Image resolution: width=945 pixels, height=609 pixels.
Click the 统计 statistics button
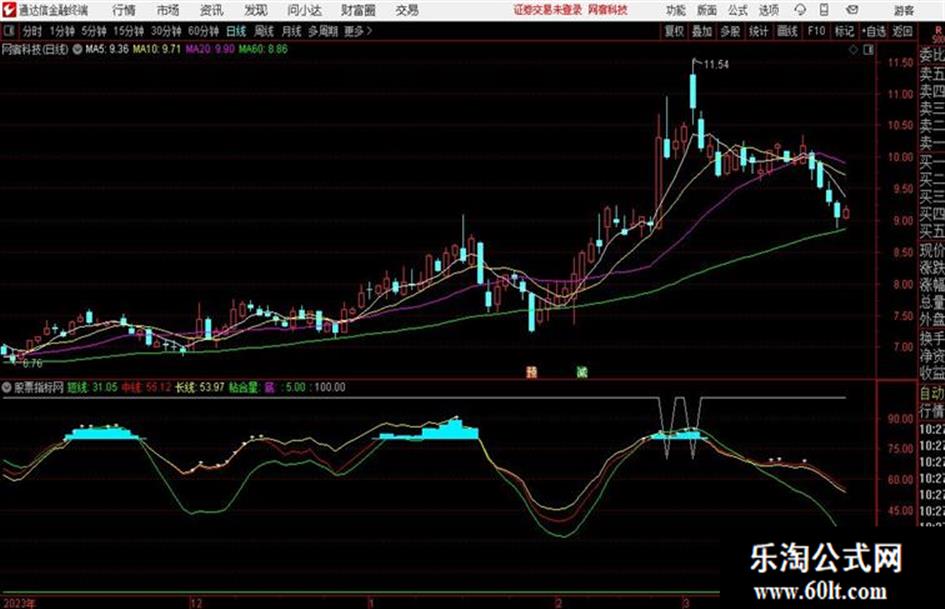point(759,31)
